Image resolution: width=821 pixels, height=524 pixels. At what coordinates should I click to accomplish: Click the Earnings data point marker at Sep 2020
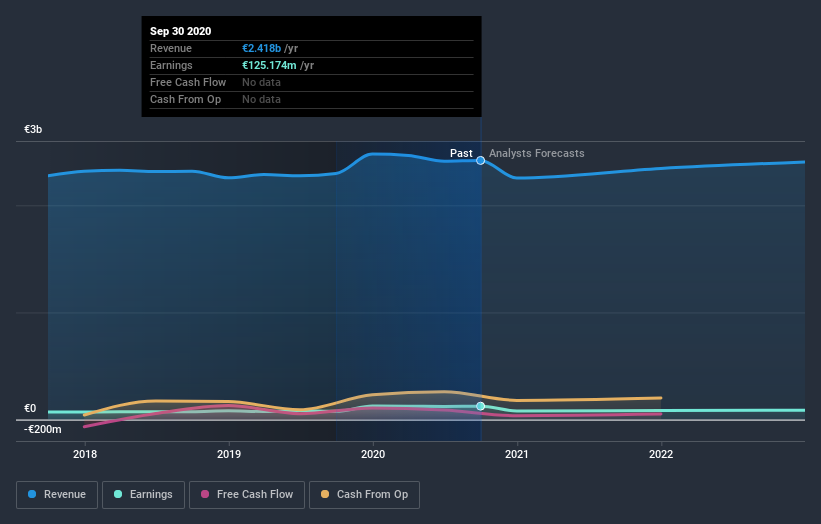(x=480, y=406)
